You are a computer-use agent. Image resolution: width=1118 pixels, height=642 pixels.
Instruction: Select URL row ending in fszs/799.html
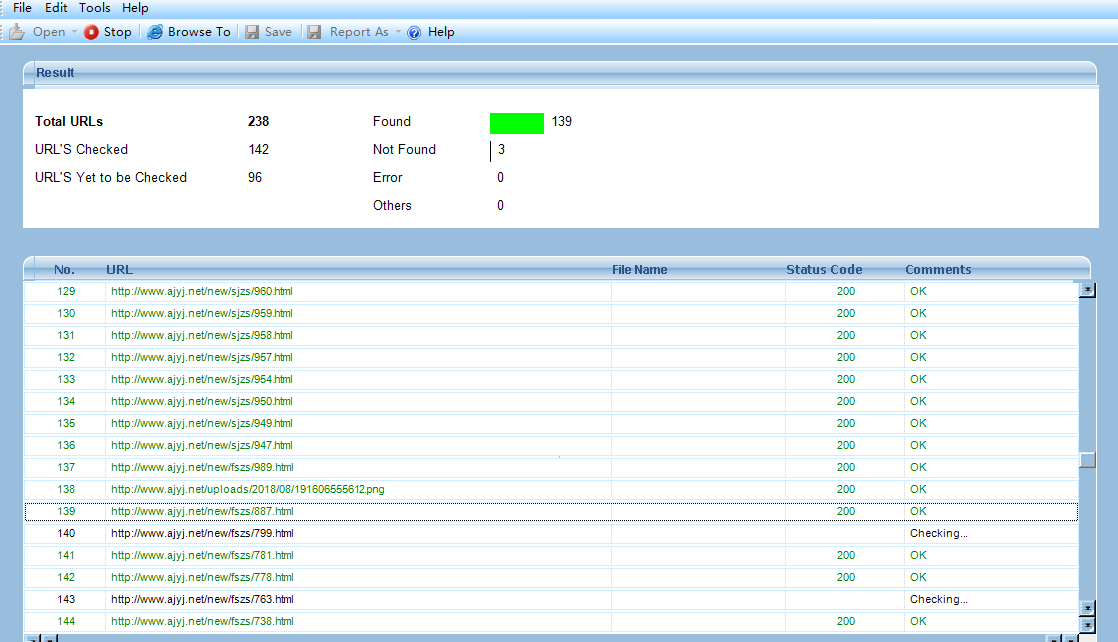202,534
